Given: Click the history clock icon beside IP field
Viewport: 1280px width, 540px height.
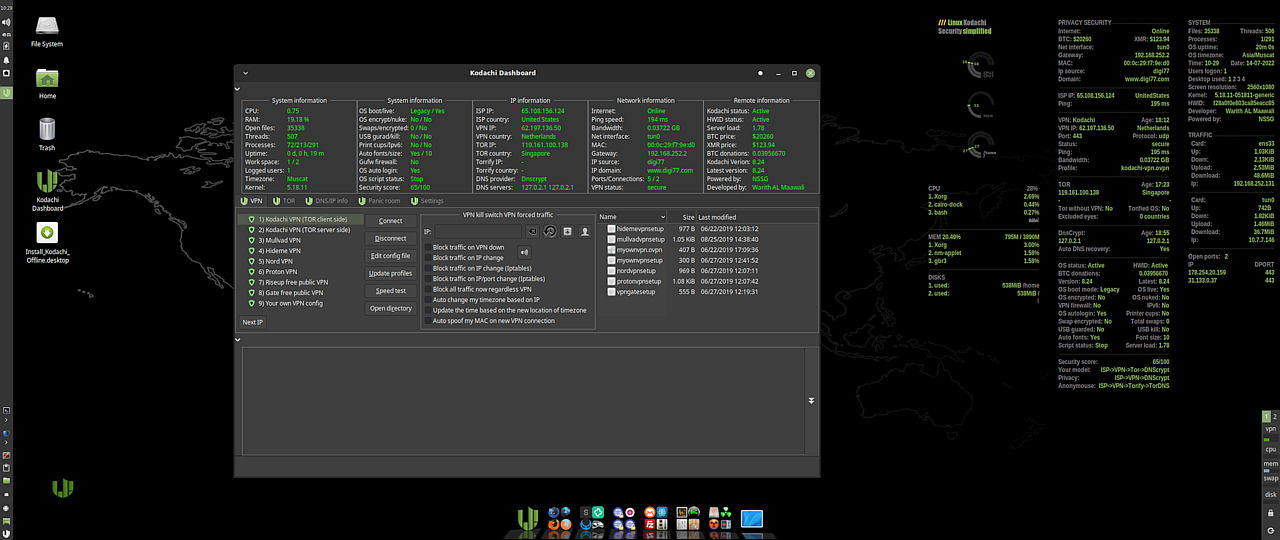Looking at the screenshot, I should [x=549, y=231].
